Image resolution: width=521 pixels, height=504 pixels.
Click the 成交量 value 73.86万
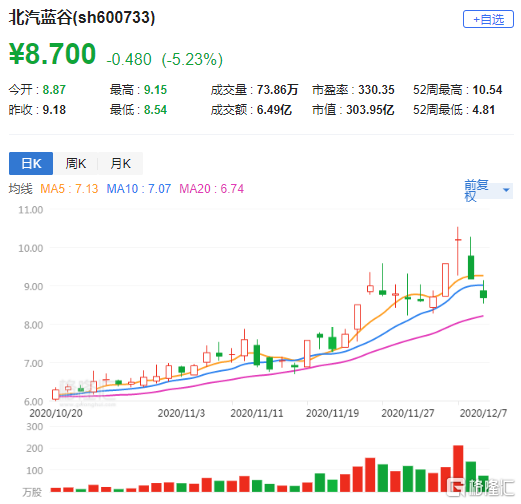277,90
